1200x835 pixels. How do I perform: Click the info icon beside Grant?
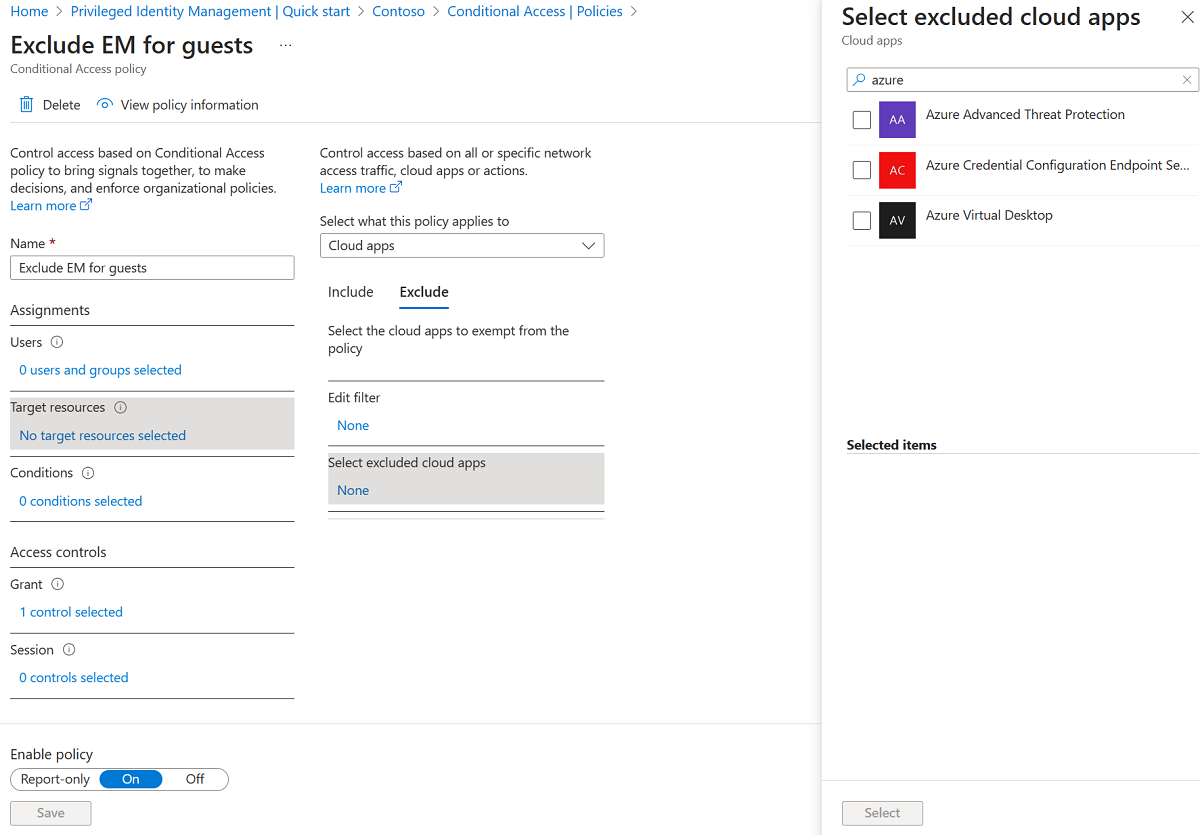58,584
